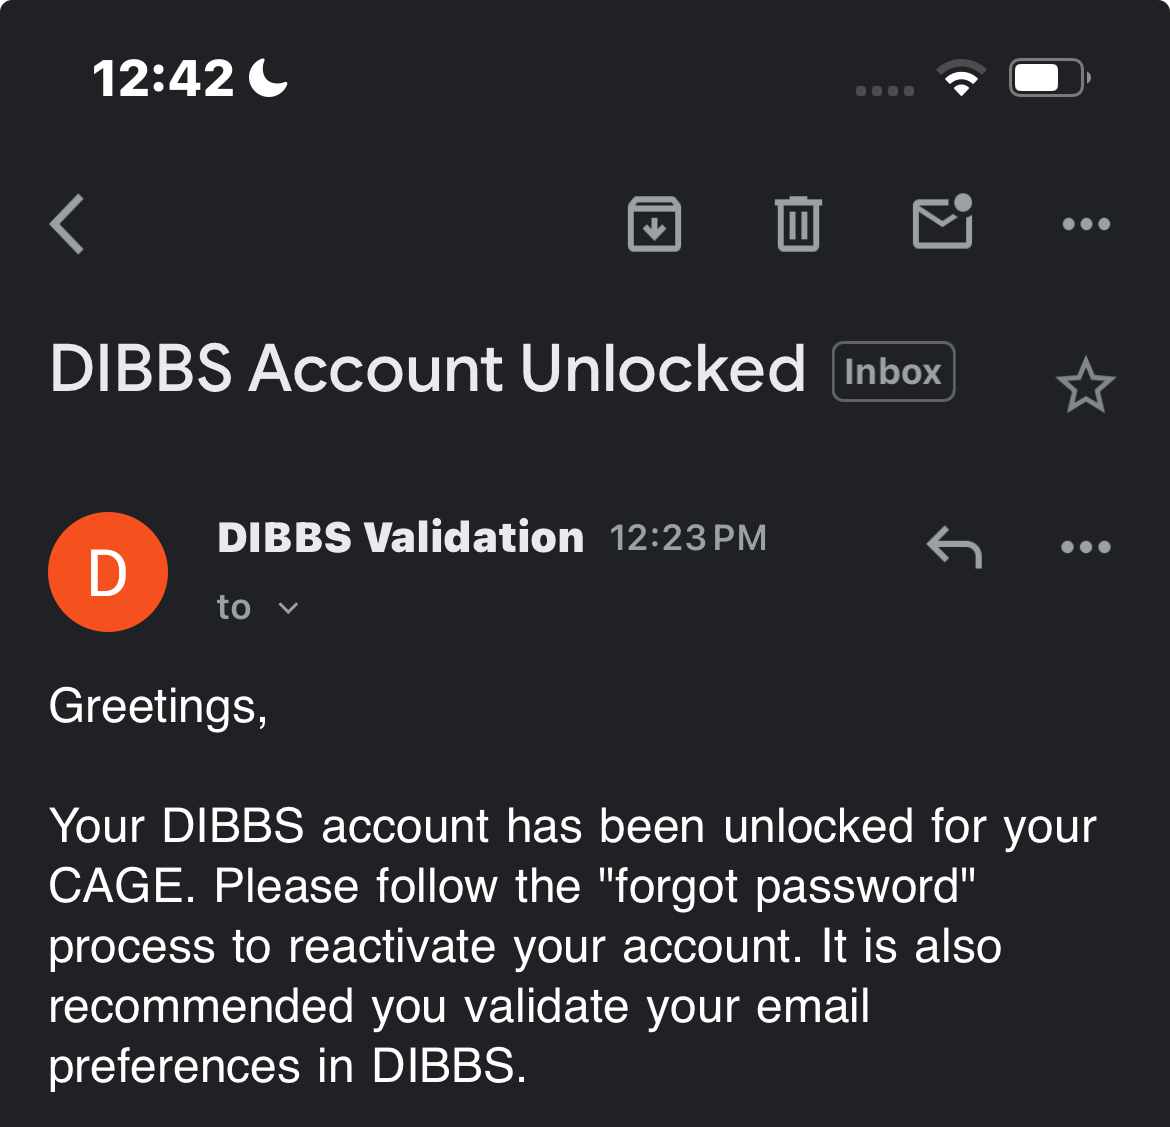
Task: Expand the recipient details chevron
Action: coord(289,607)
